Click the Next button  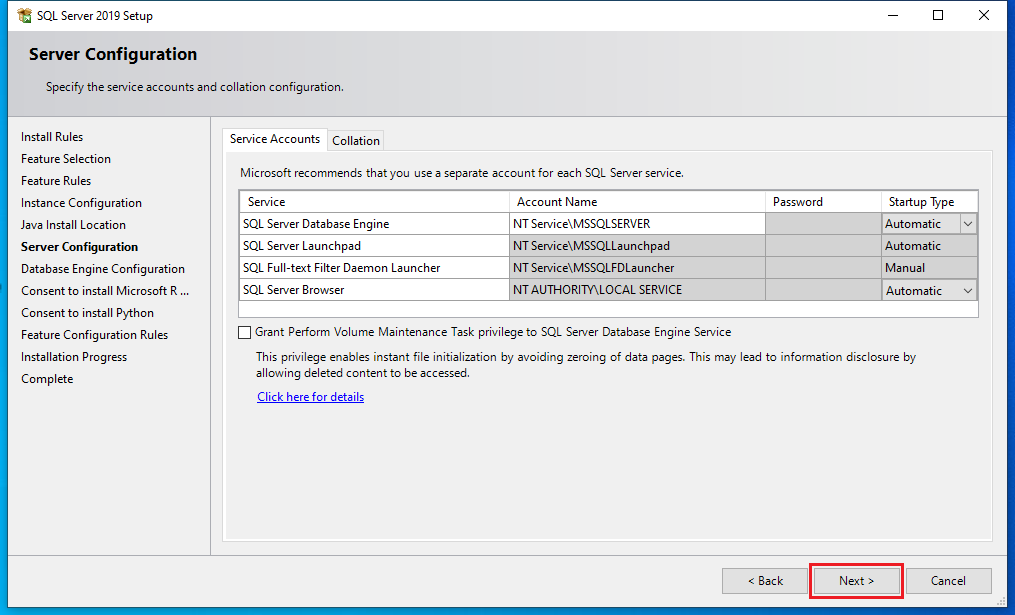[856, 581]
